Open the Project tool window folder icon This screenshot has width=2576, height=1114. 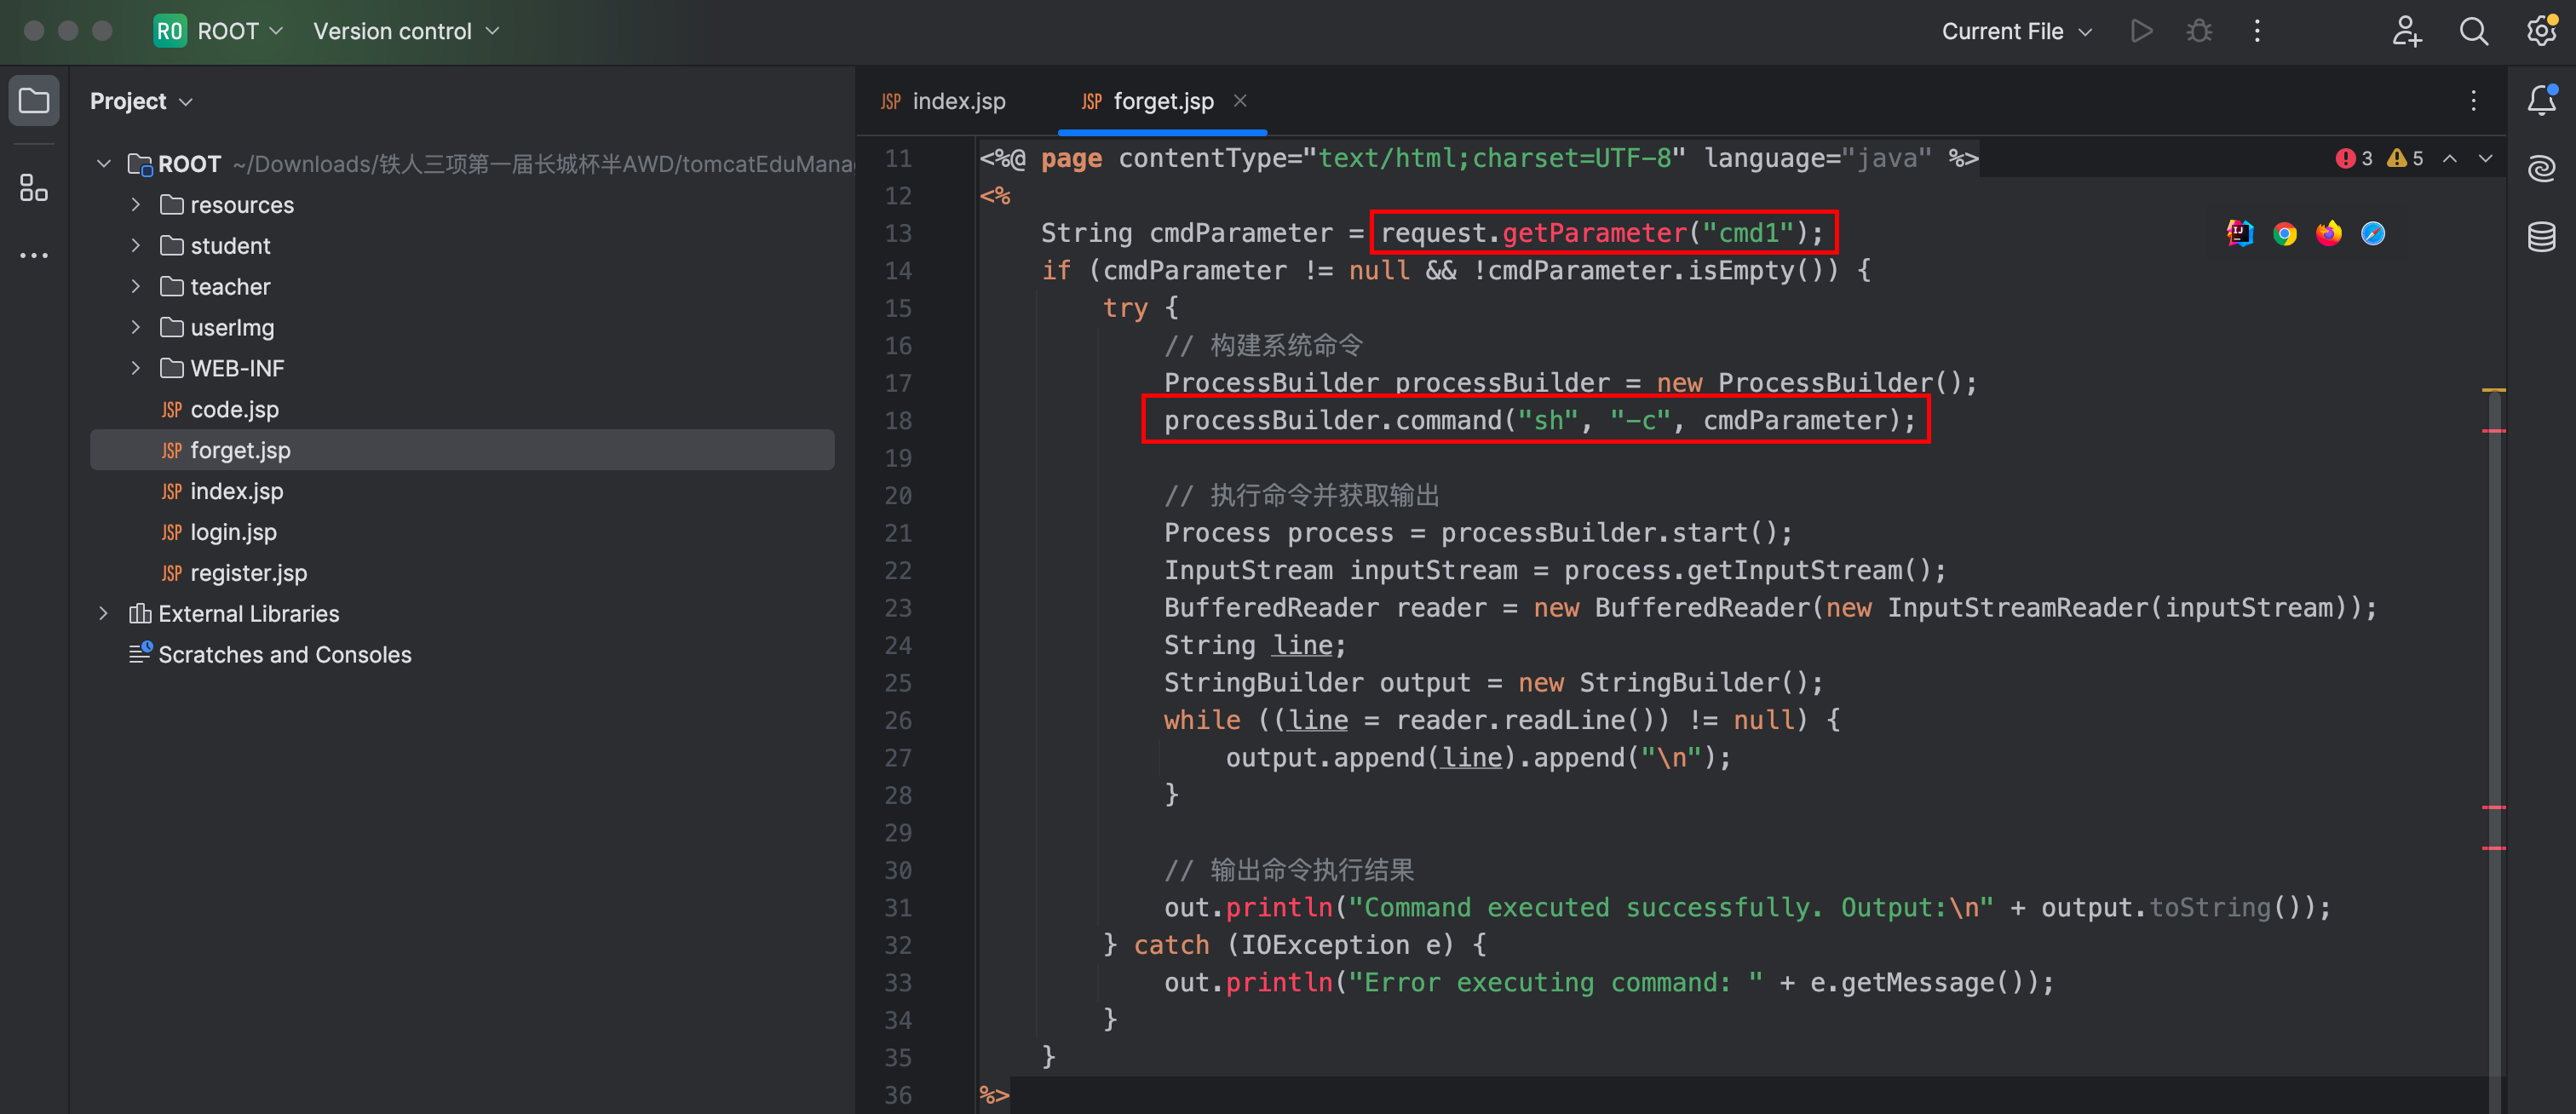point(34,101)
